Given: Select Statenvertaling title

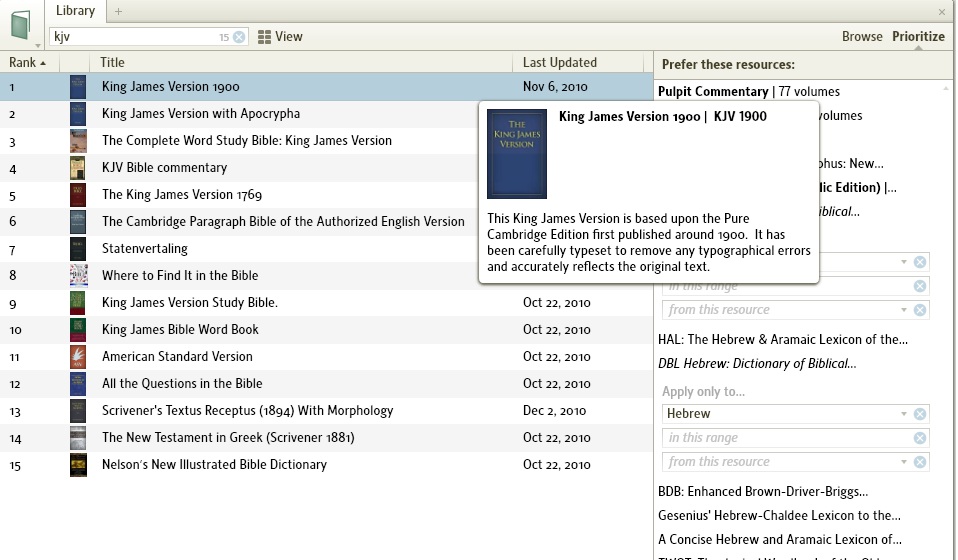Looking at the screenshot, I should [145, 249].
